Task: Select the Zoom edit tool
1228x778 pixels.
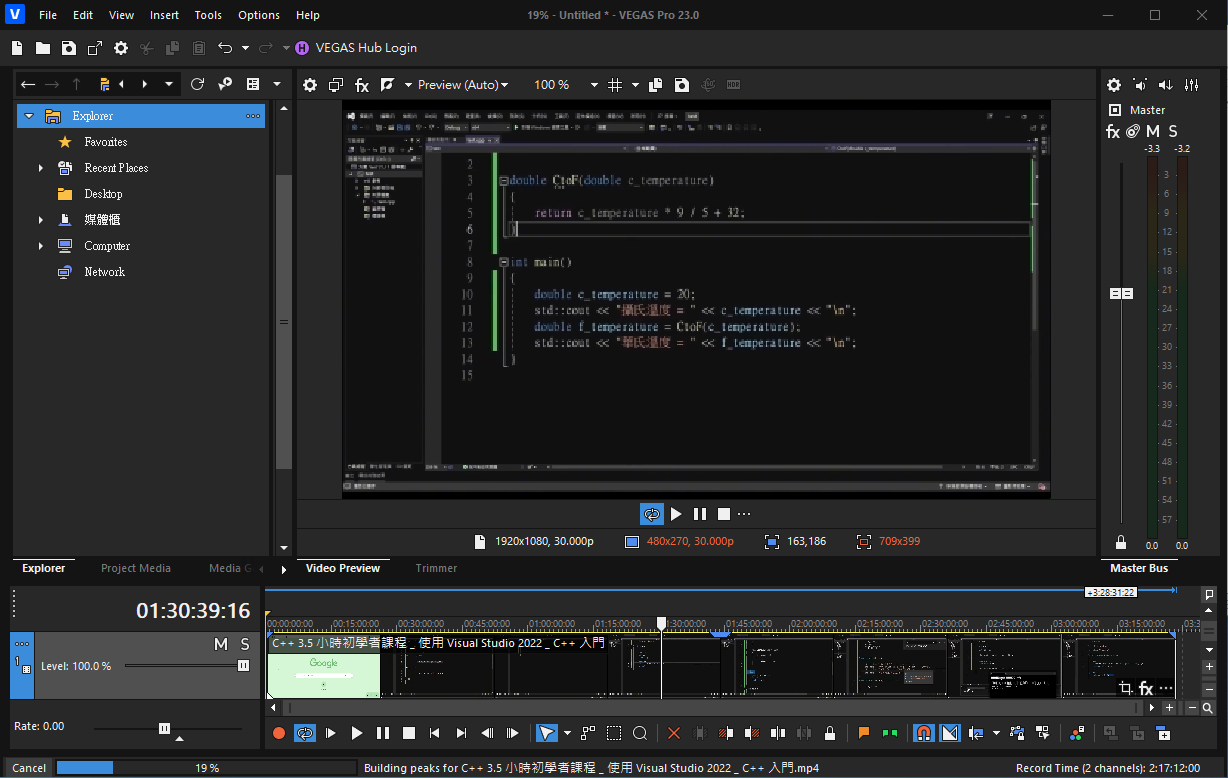Action: 640,733
